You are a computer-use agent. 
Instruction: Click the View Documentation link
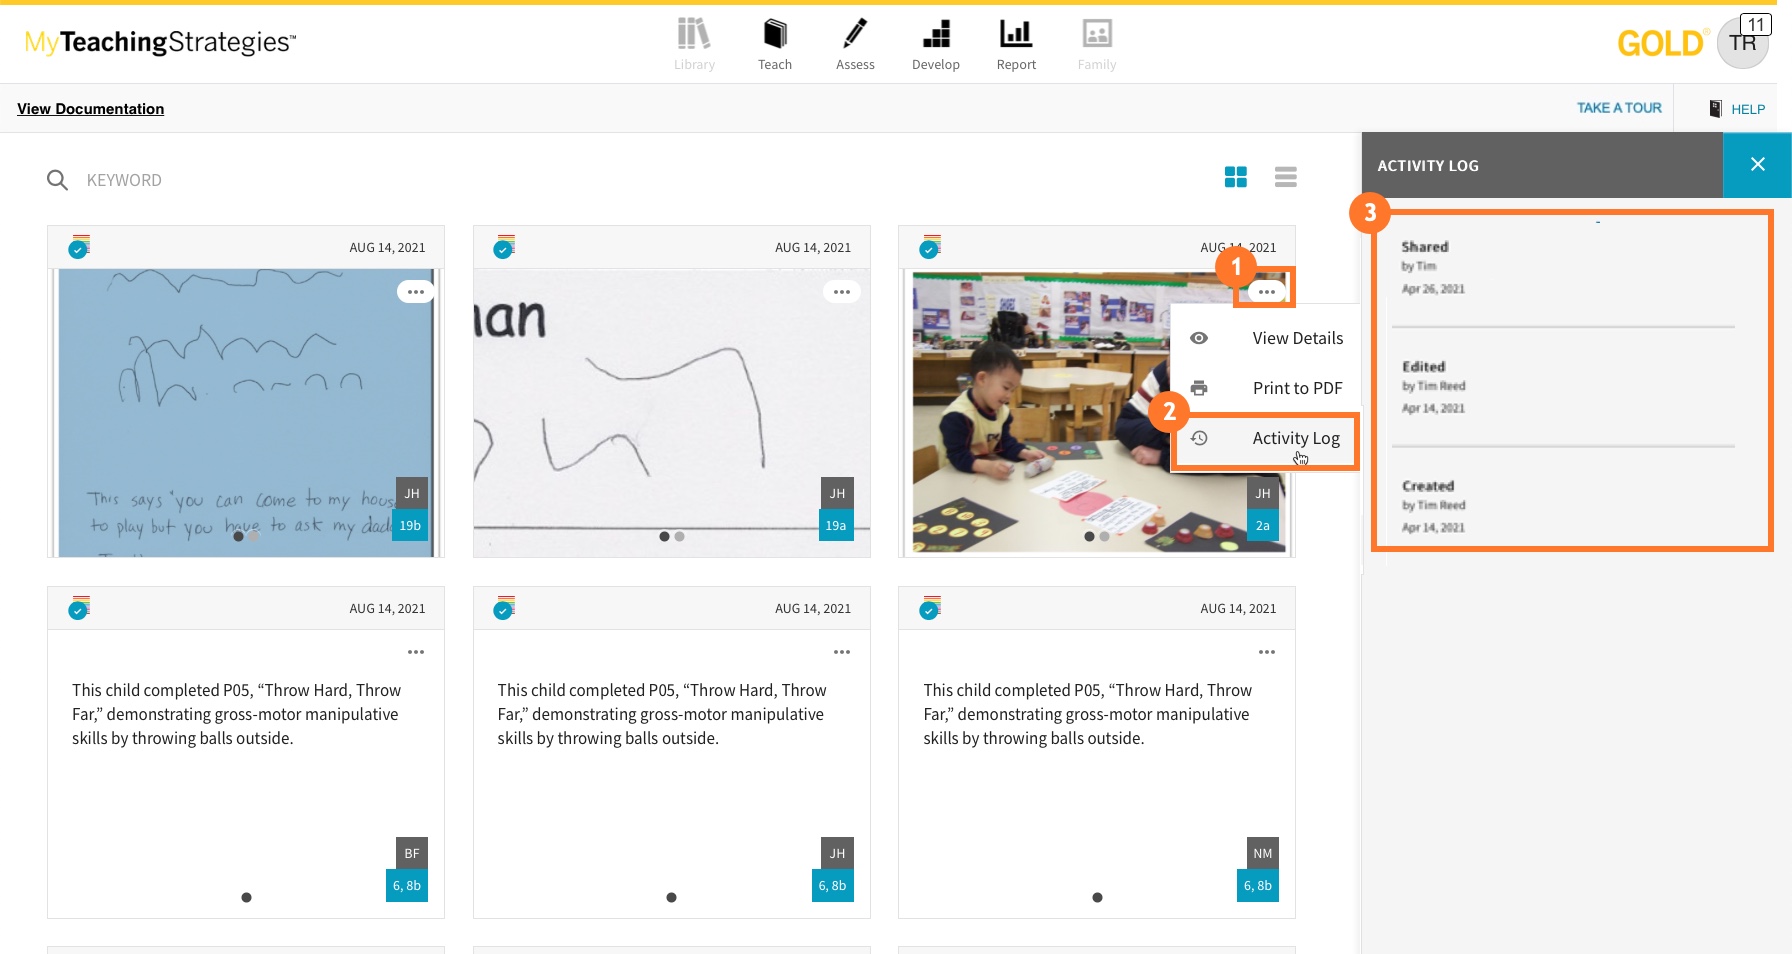coord(91,109)
